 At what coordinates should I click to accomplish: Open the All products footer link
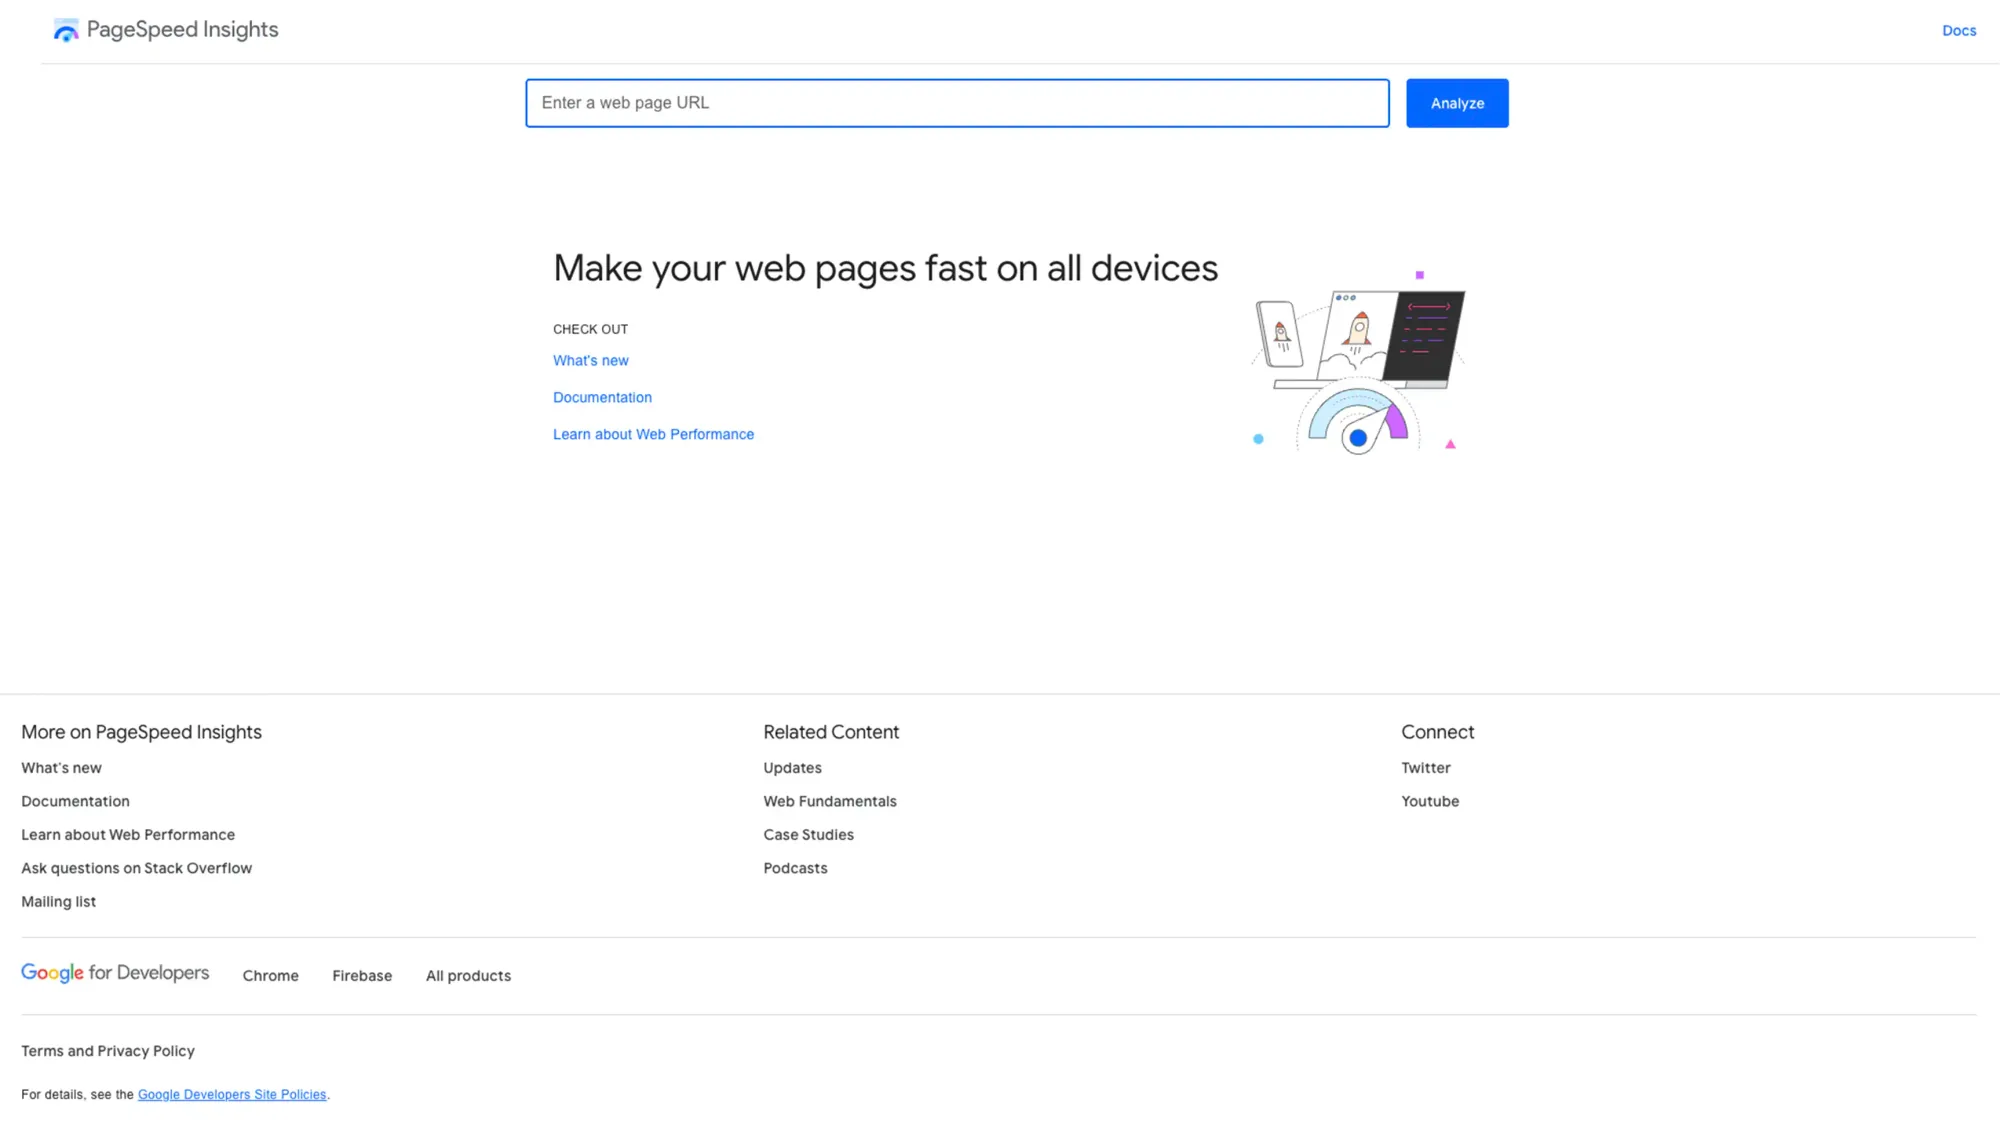point(468,976)
